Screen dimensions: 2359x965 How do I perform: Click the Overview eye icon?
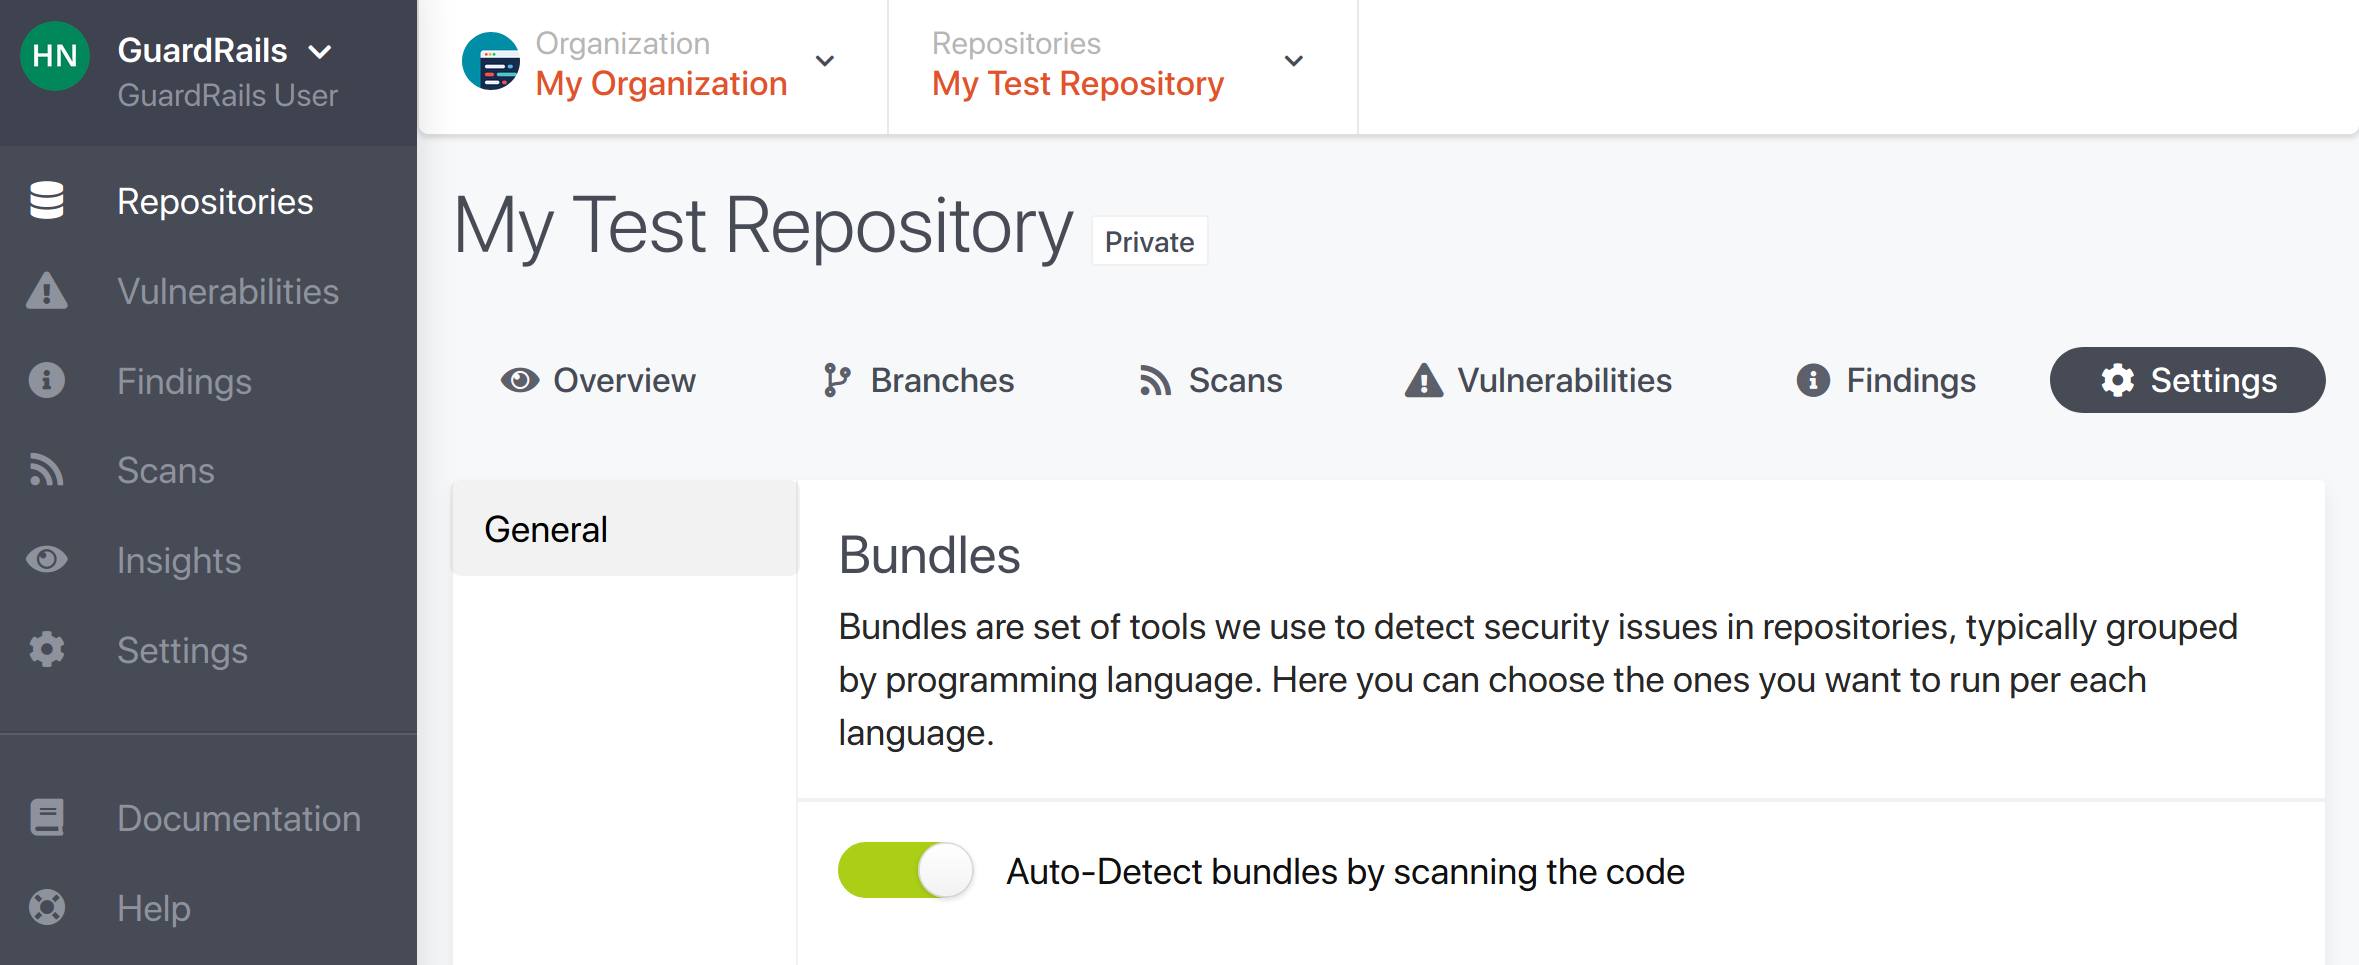pyautogui.click(x=520, y=380)
